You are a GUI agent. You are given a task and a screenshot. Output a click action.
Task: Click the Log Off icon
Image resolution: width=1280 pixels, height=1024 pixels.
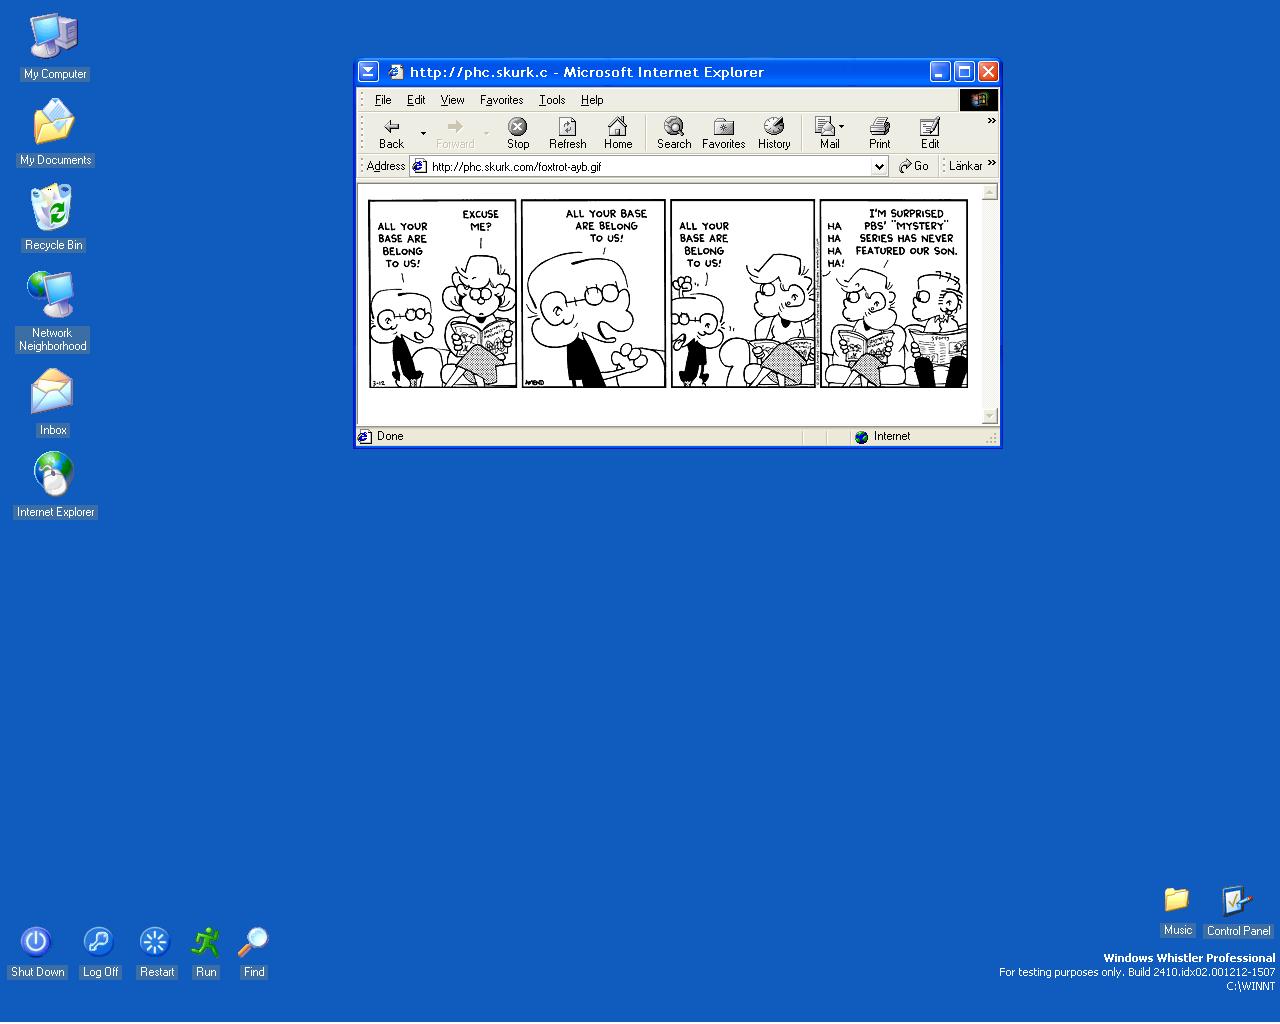point(100,952)
